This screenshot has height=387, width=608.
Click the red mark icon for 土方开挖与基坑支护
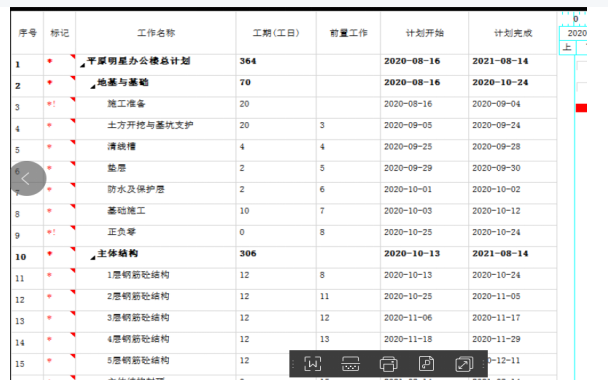tap(50, 125)
